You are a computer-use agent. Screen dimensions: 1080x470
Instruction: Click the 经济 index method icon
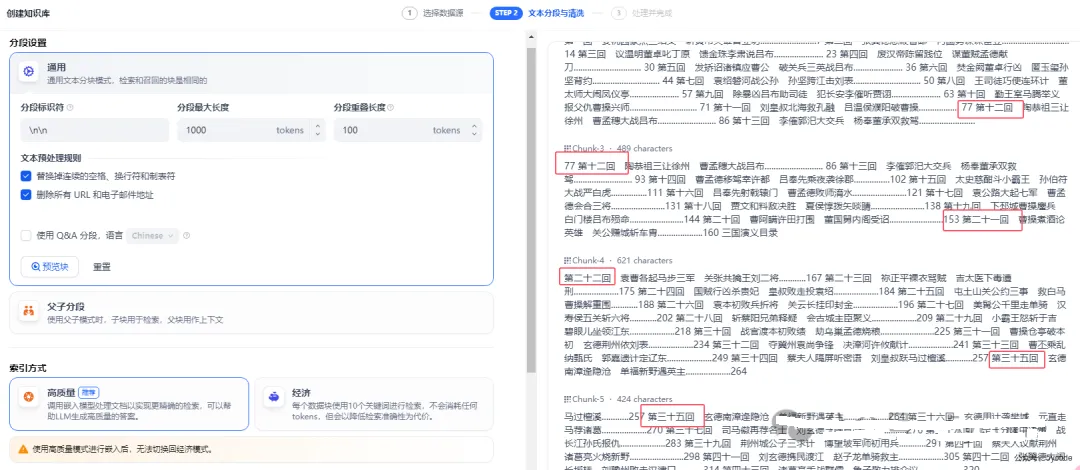tap(274, 396)
